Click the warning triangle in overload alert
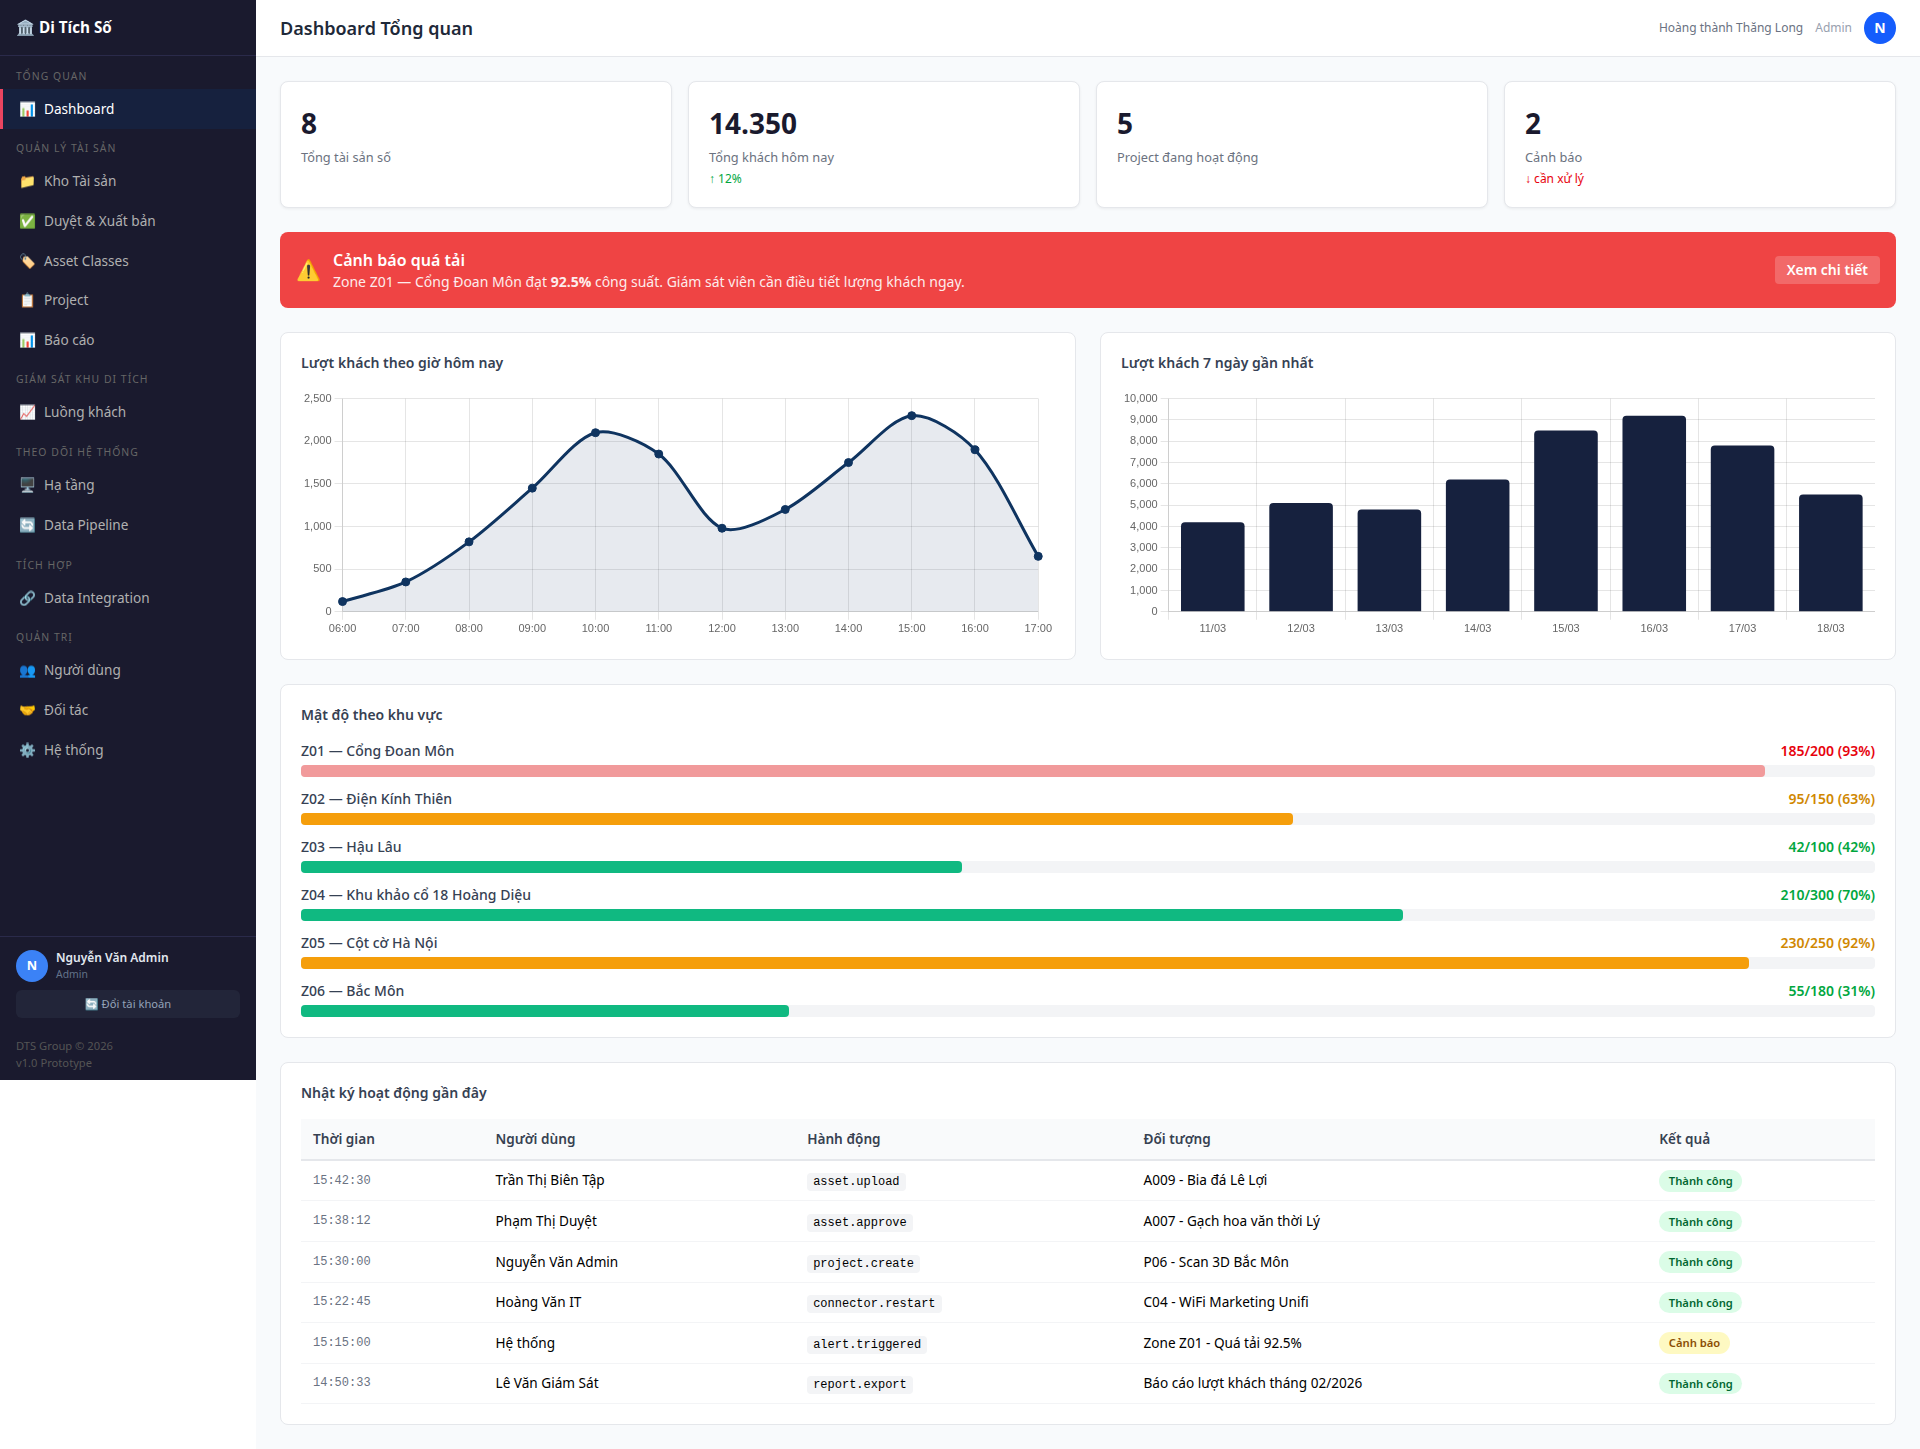 [x=308, y=270]
